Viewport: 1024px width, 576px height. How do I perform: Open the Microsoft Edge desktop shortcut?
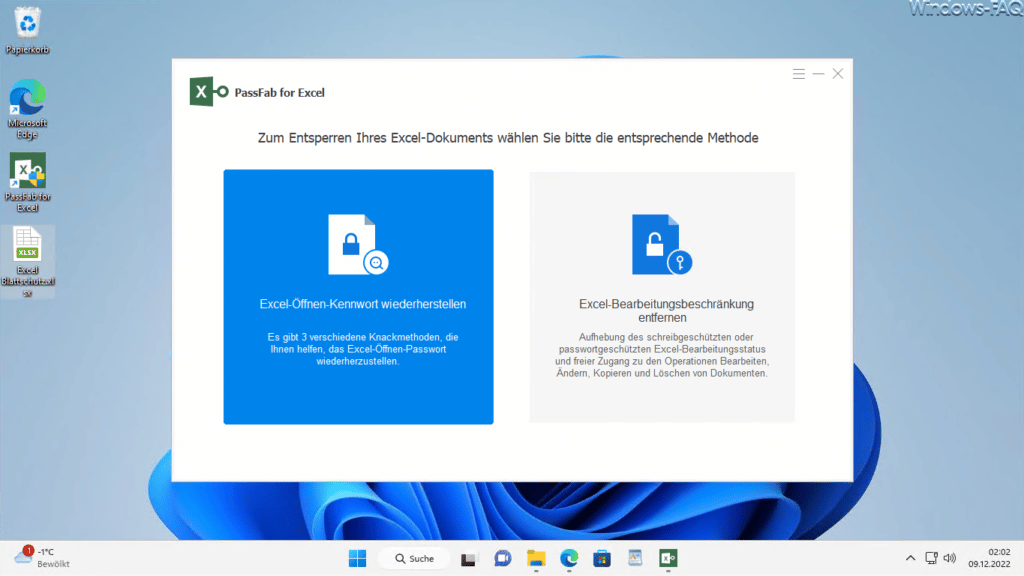pos(27,108)
